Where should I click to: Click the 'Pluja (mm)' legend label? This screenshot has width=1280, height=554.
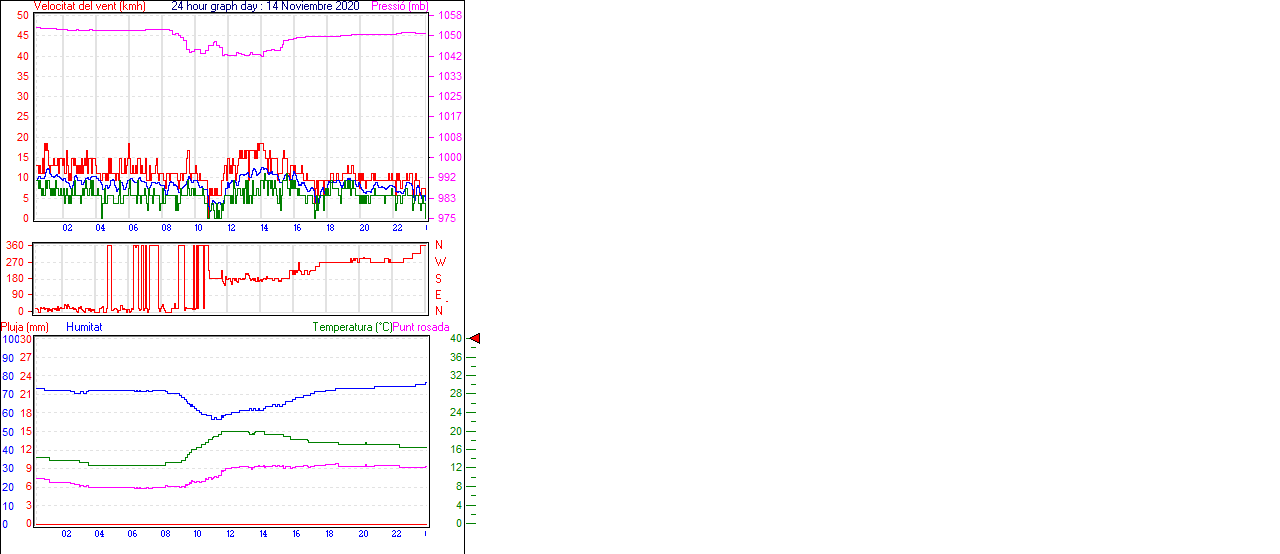pos(25,327)
